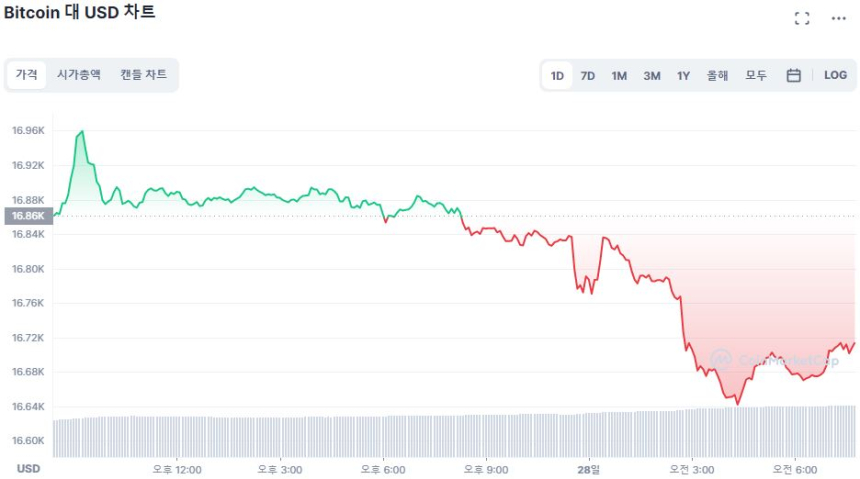
Task: Click the 28일 date axis label
Action: click(589, 469)
